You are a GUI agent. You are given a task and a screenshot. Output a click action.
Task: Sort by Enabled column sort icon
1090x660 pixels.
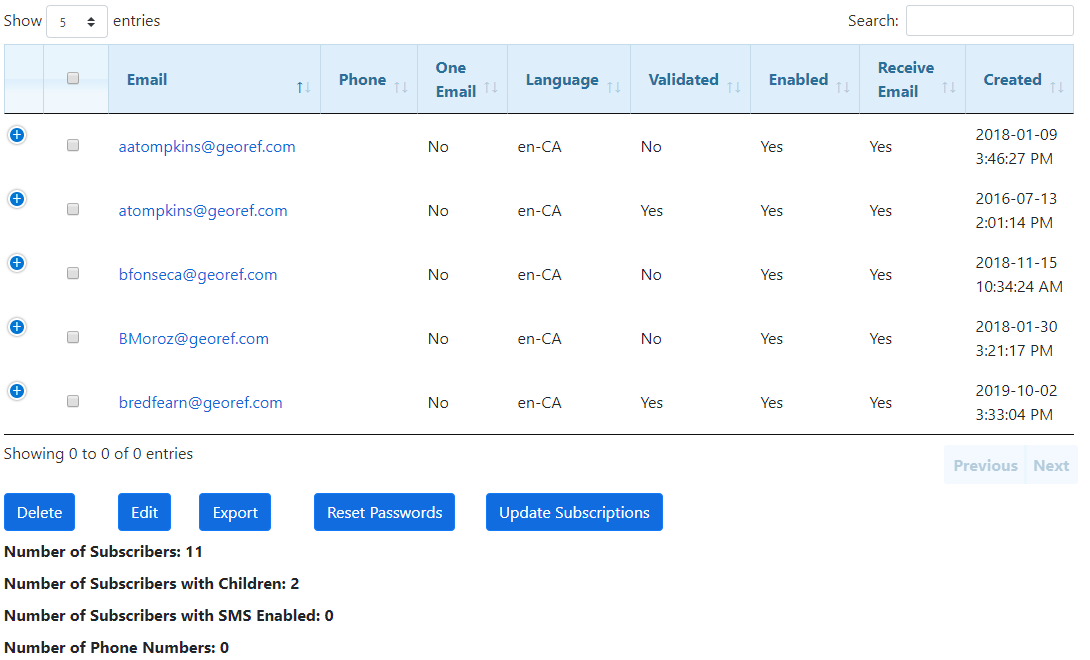pyautogui.click(x=843, y=88)
